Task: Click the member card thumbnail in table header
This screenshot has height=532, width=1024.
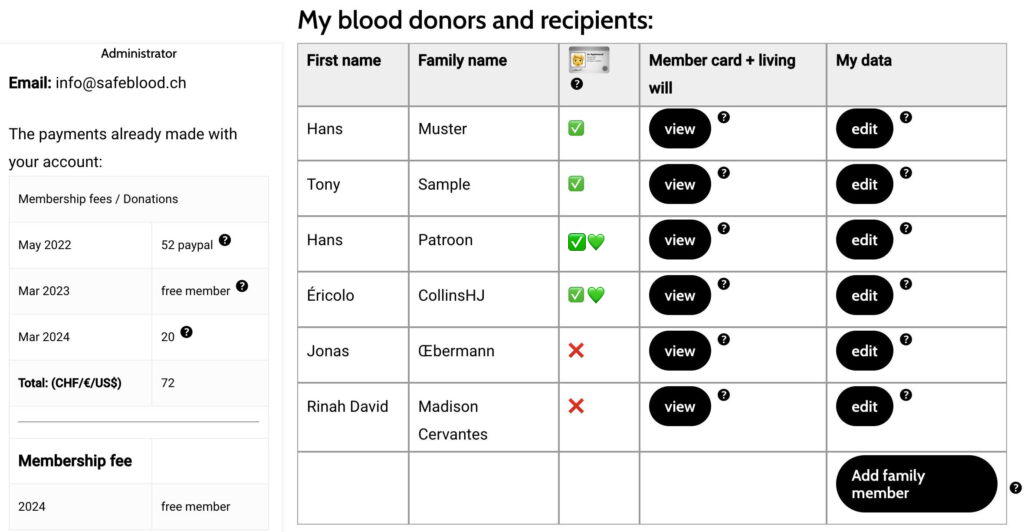Action: click(589, 60)
